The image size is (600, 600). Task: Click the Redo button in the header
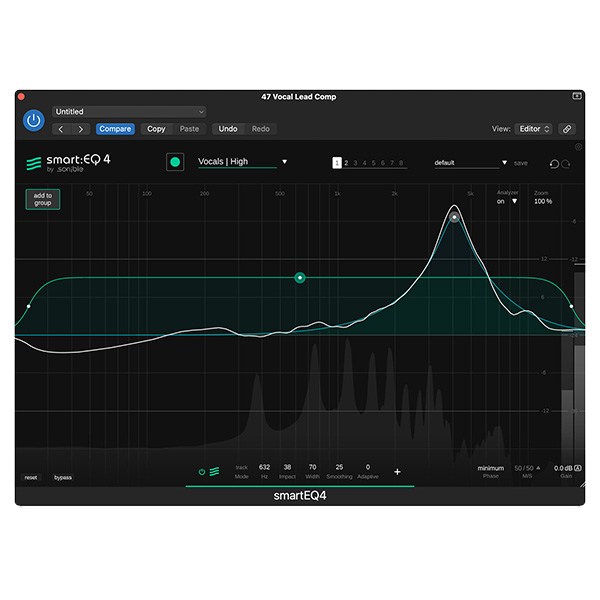coord(261,129)
